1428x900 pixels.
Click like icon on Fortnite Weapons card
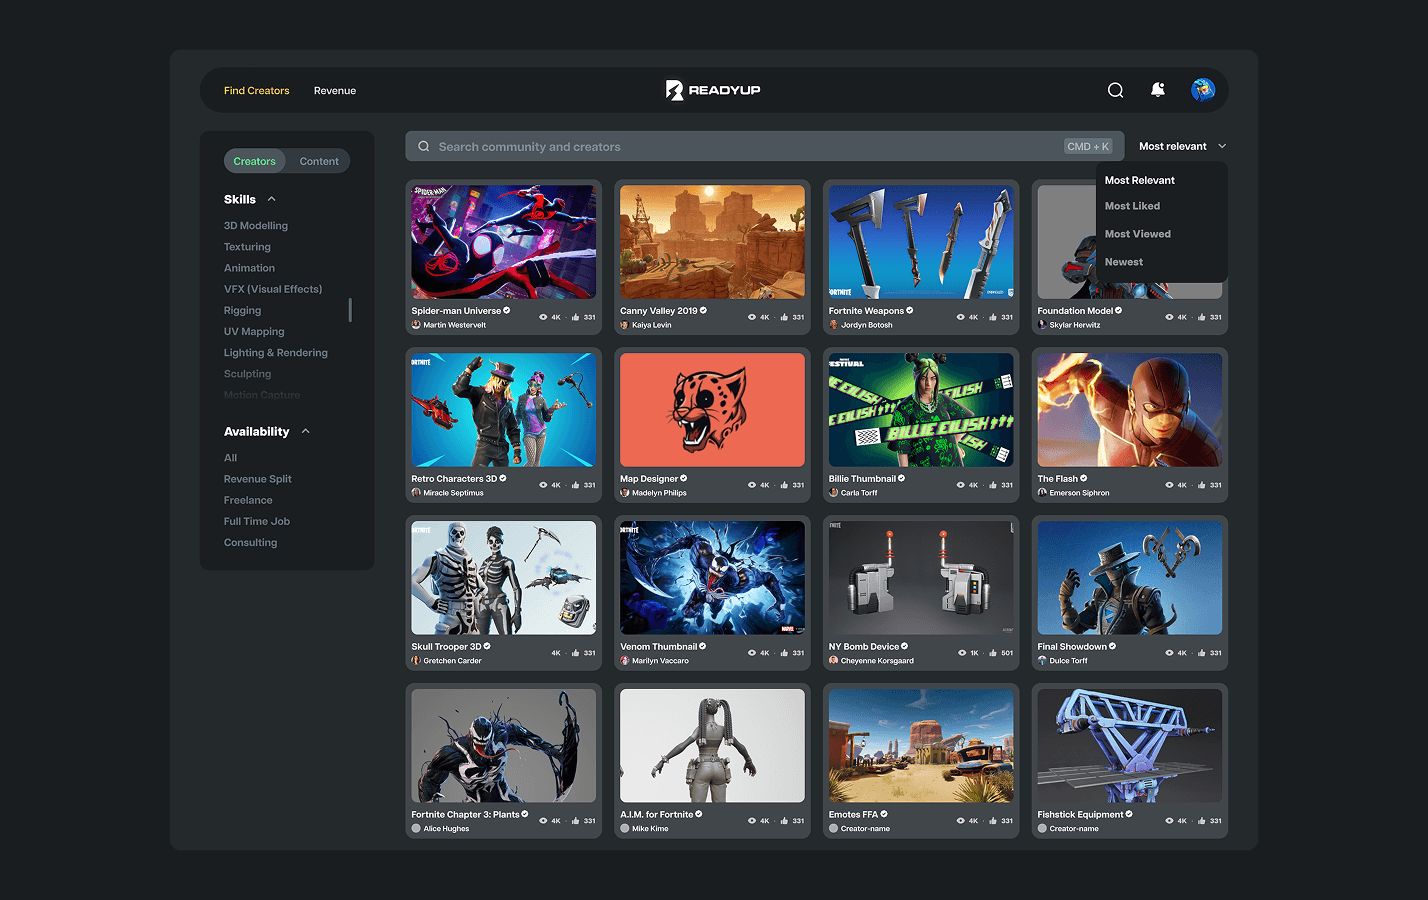(994, 317)
